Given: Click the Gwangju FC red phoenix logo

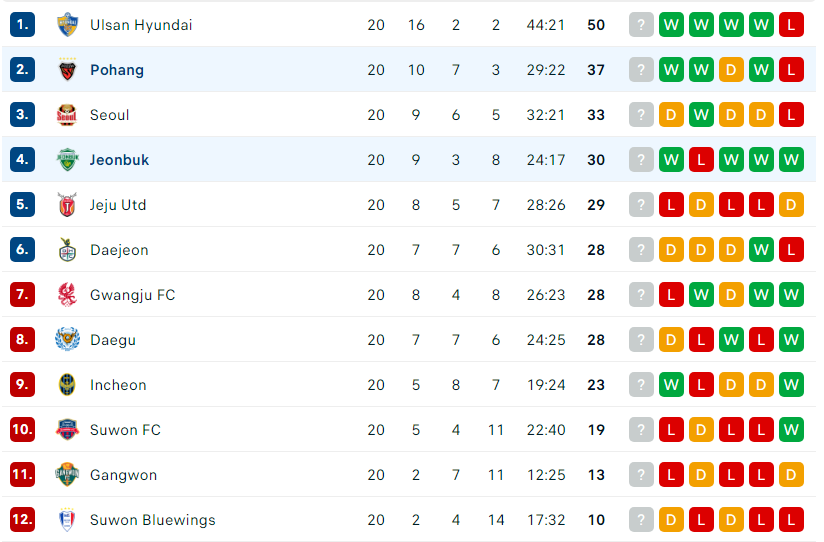Looking at the screenshot, I should click(67, 295).
